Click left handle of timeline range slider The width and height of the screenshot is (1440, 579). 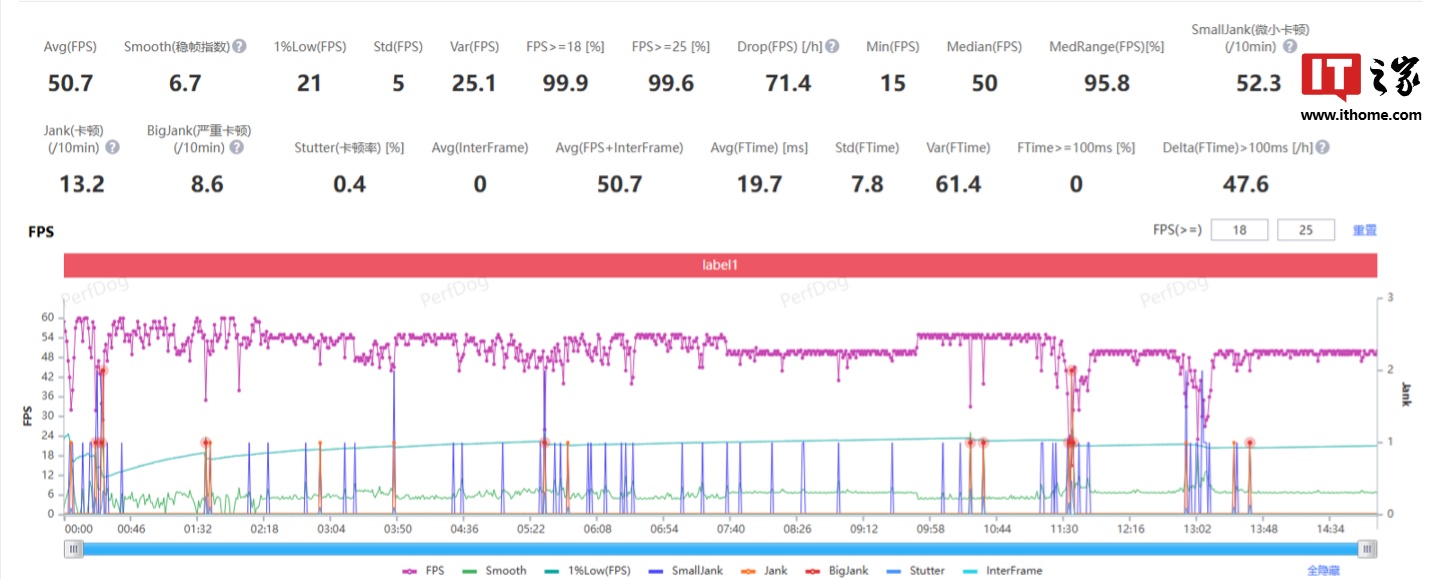74,548
